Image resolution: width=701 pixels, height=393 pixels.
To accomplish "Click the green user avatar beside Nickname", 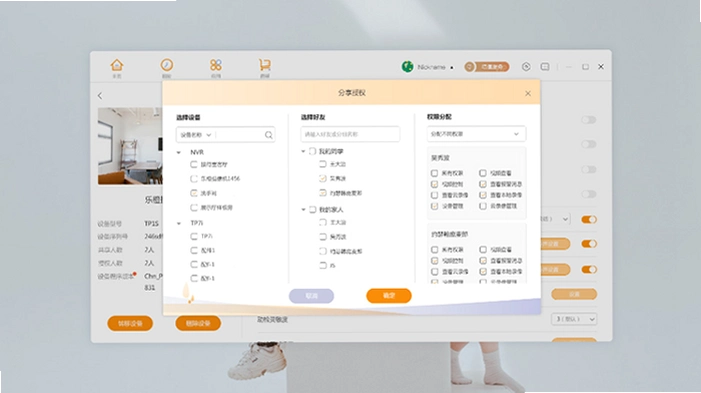I will pyautogui.click(x=407, y=67).
